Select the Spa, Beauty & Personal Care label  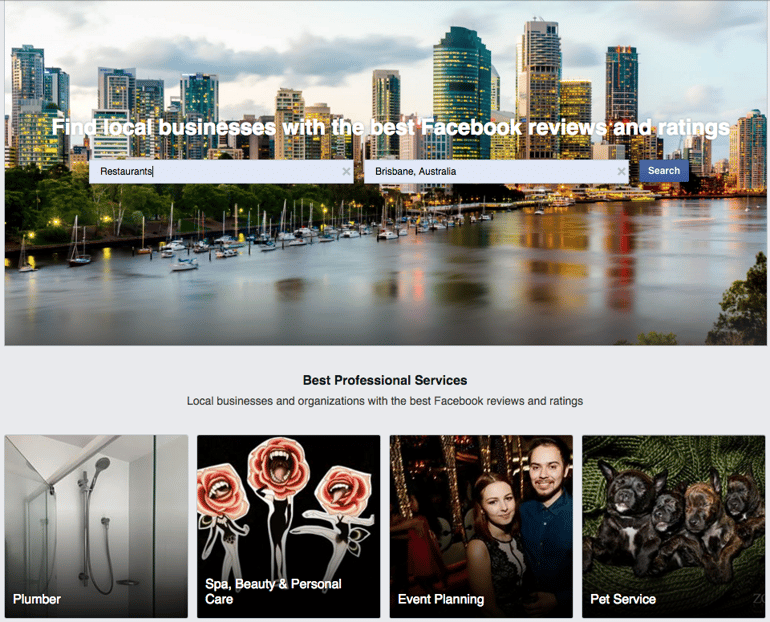click(273, 592)
